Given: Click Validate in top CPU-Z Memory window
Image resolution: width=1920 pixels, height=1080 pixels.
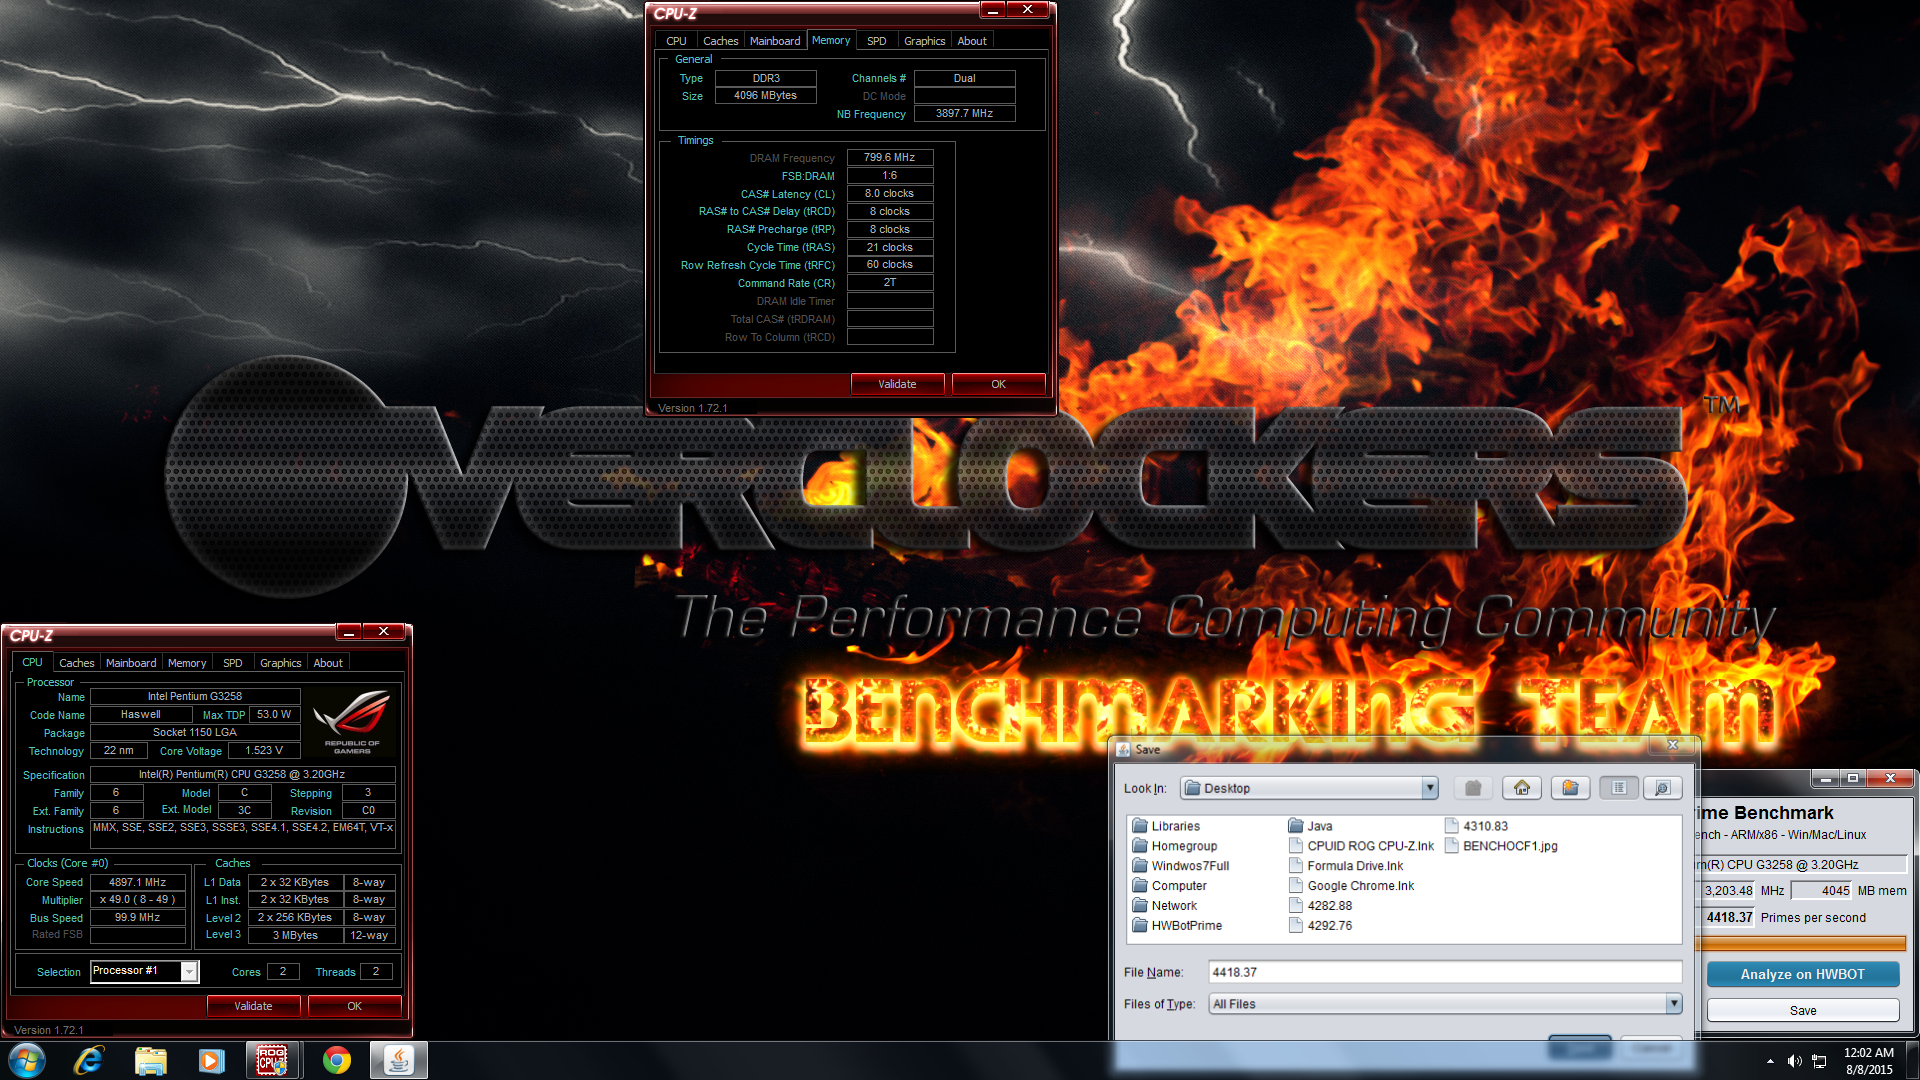Looking at the screenshot, I should 897,384.
